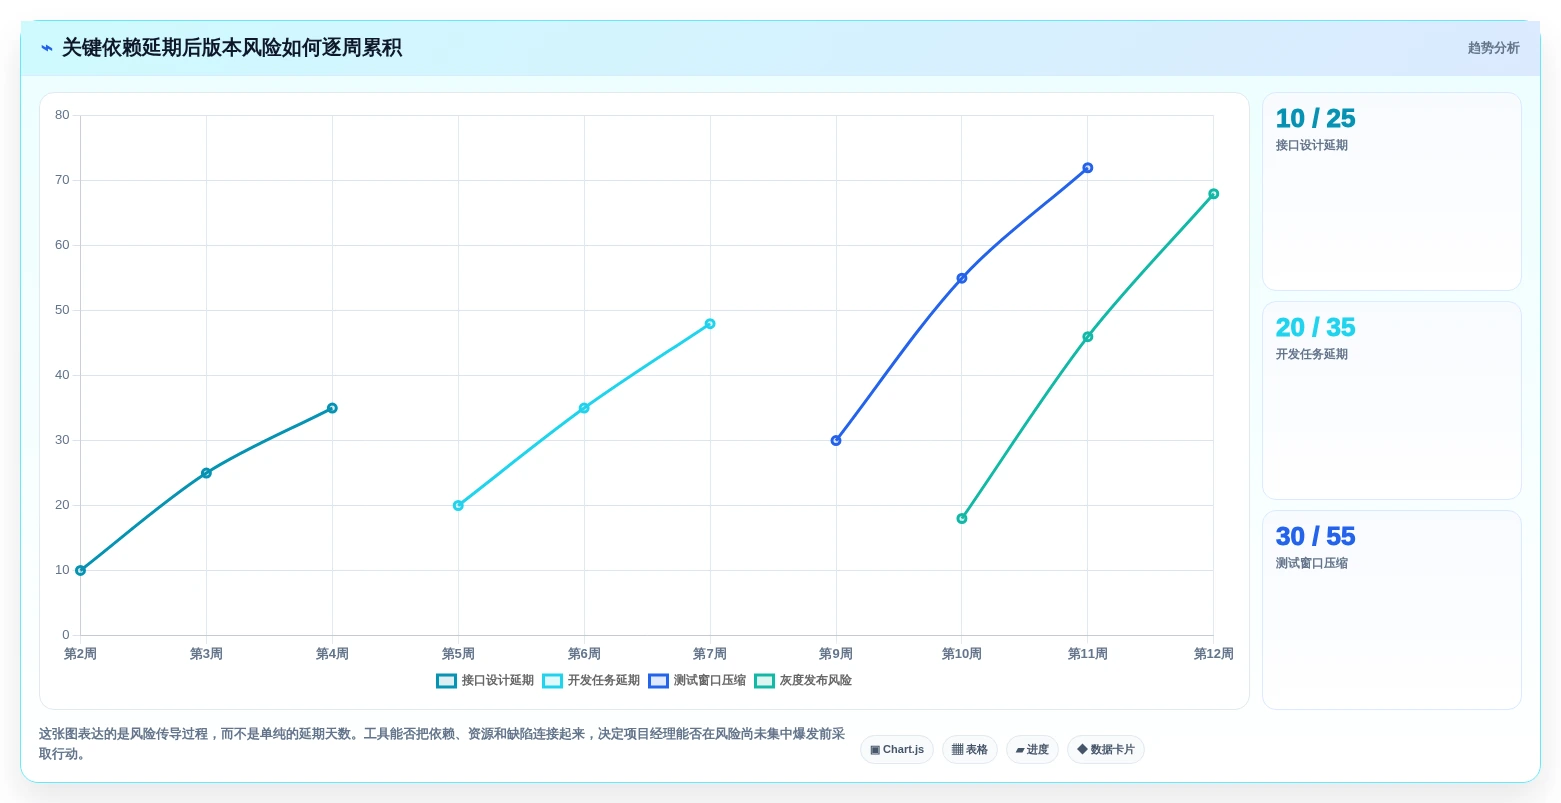Click the 趋势分析 label in header
1561x803 pixels.
point(1493,48)
